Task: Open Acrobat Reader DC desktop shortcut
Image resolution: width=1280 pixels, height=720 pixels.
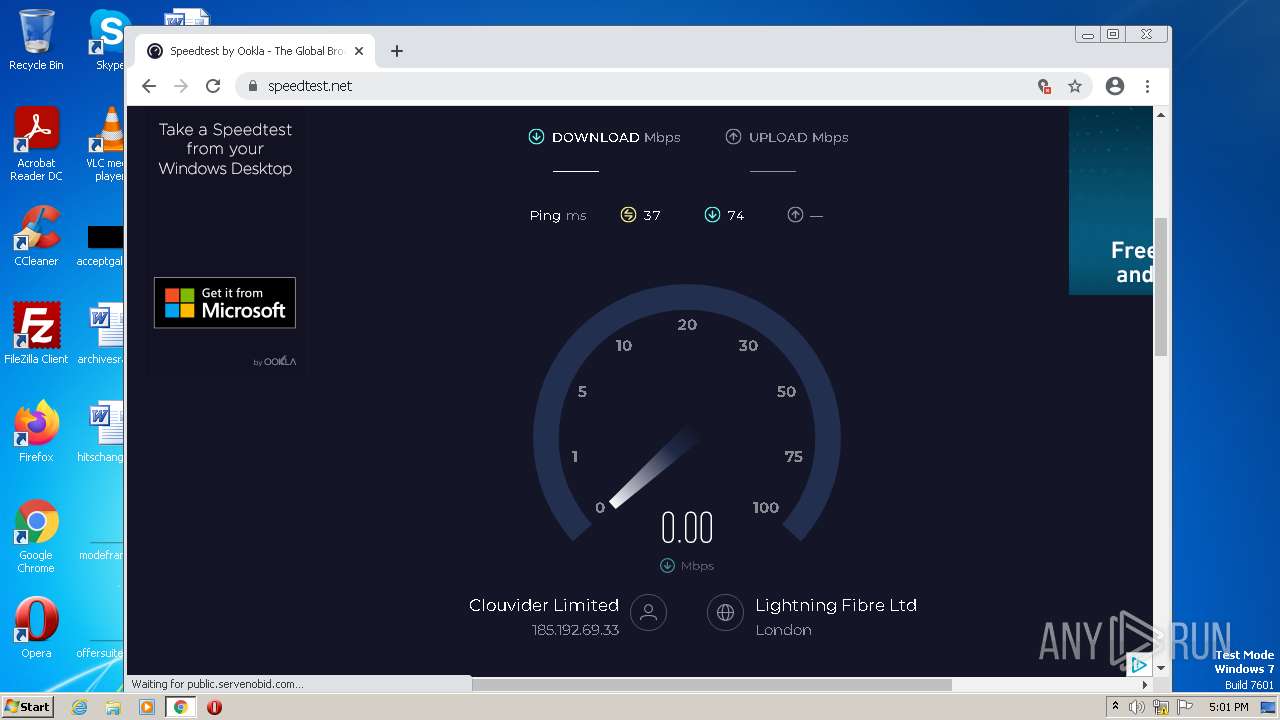Action: pos(36,144)
